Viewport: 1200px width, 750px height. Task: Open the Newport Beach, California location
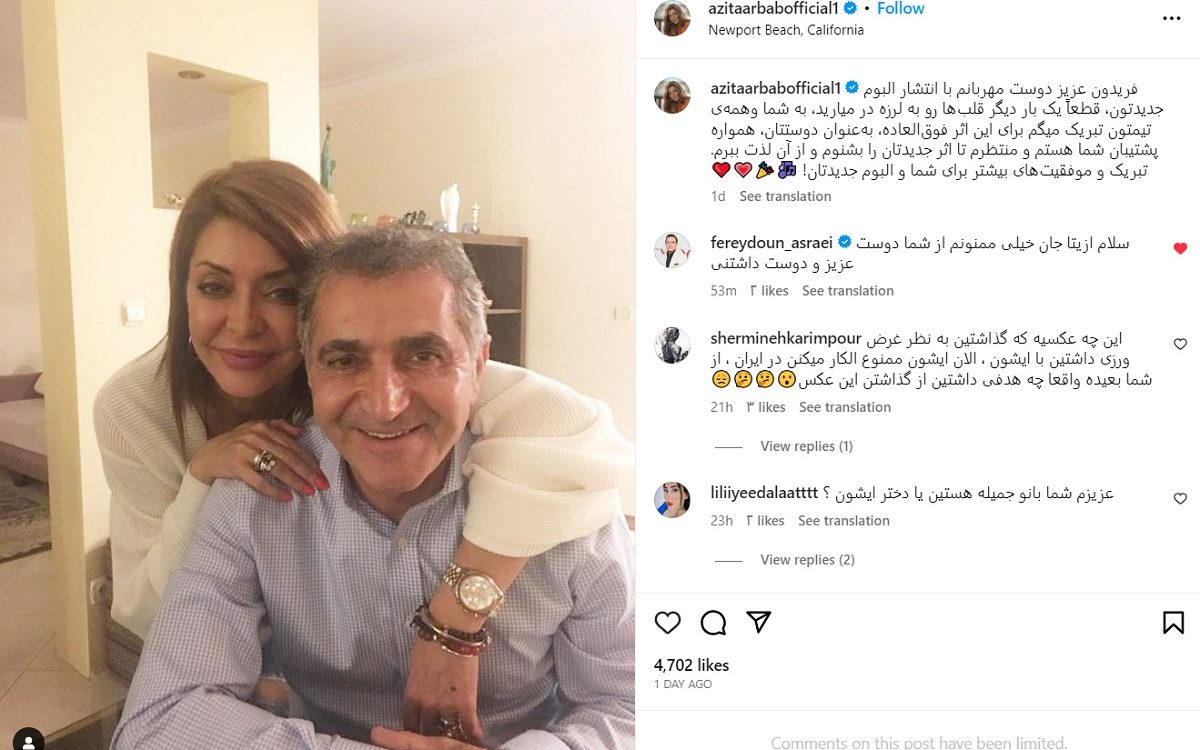[786, 30]
